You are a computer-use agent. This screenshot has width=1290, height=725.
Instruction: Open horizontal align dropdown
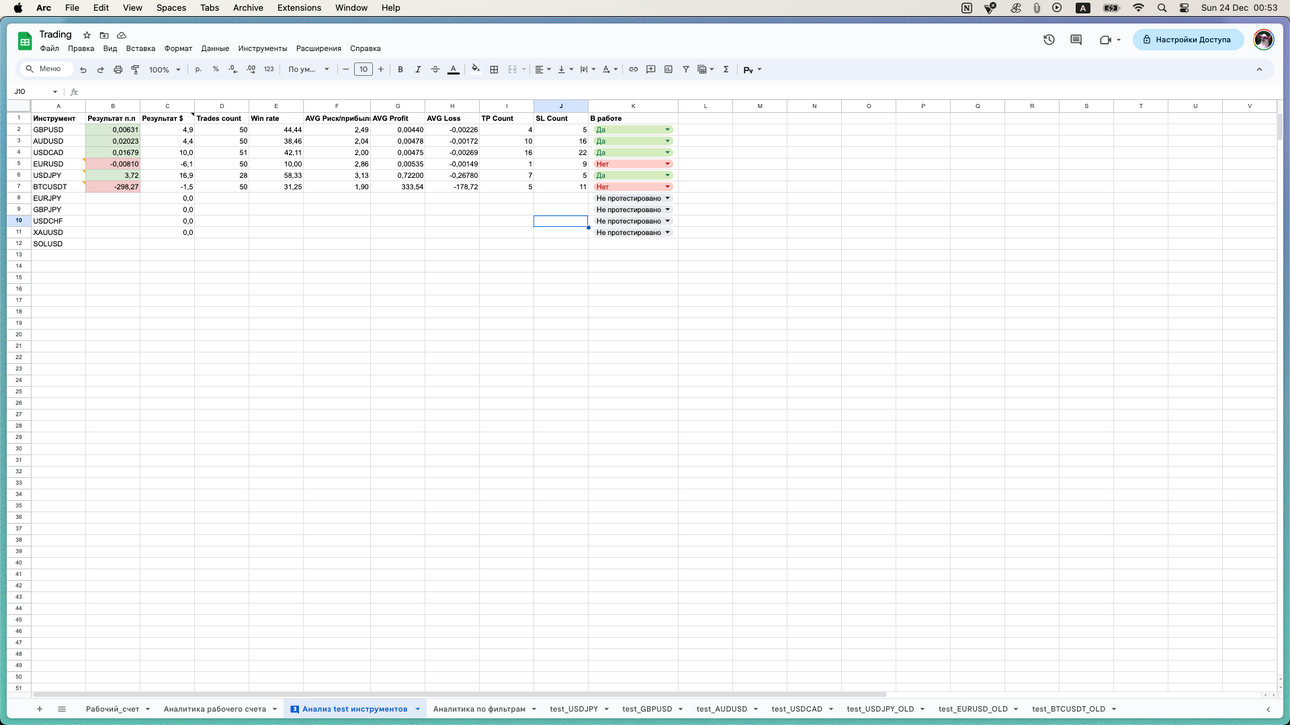click(543, 70)
